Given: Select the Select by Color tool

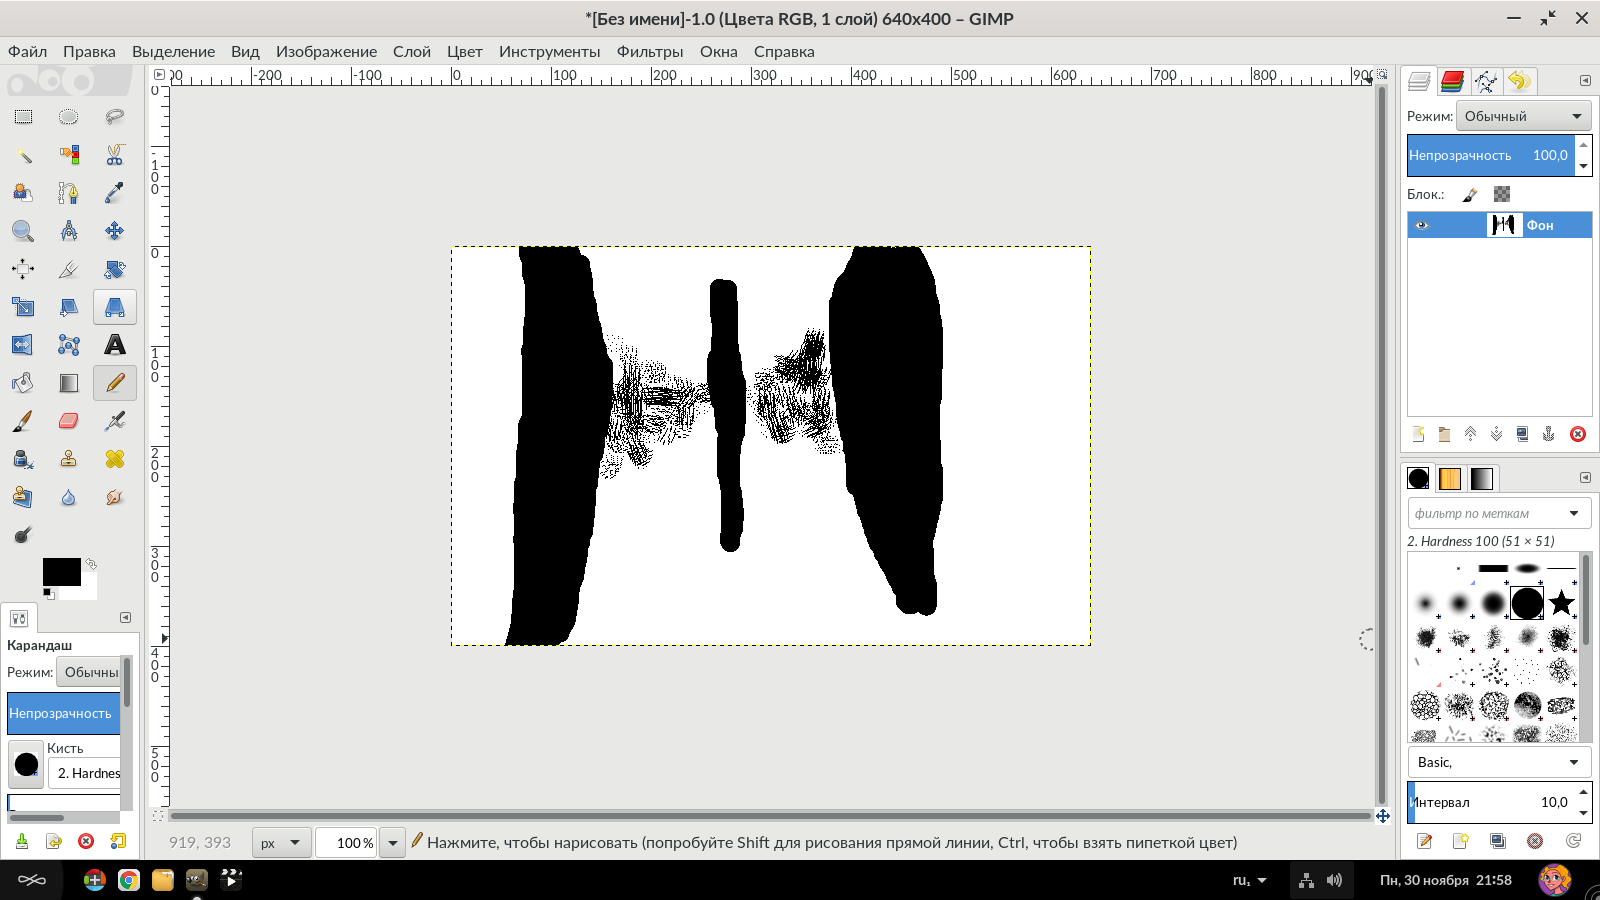Looking at the screenshot, I should click(x=68, y=155).
